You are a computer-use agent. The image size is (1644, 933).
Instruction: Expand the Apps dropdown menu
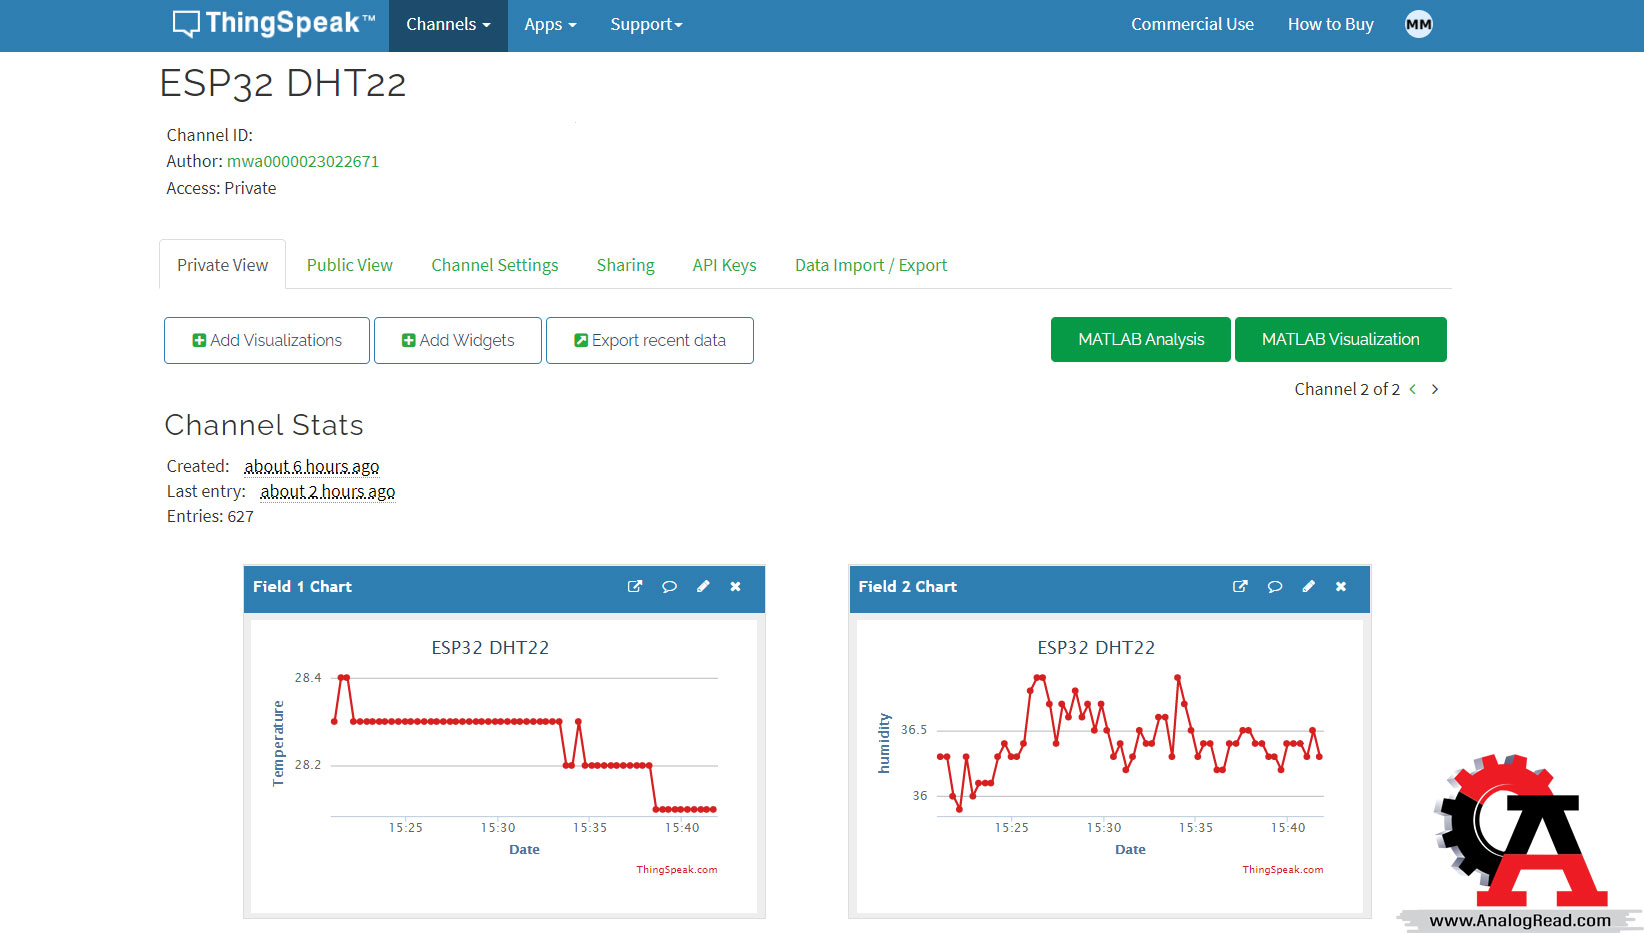coord(550,25)
